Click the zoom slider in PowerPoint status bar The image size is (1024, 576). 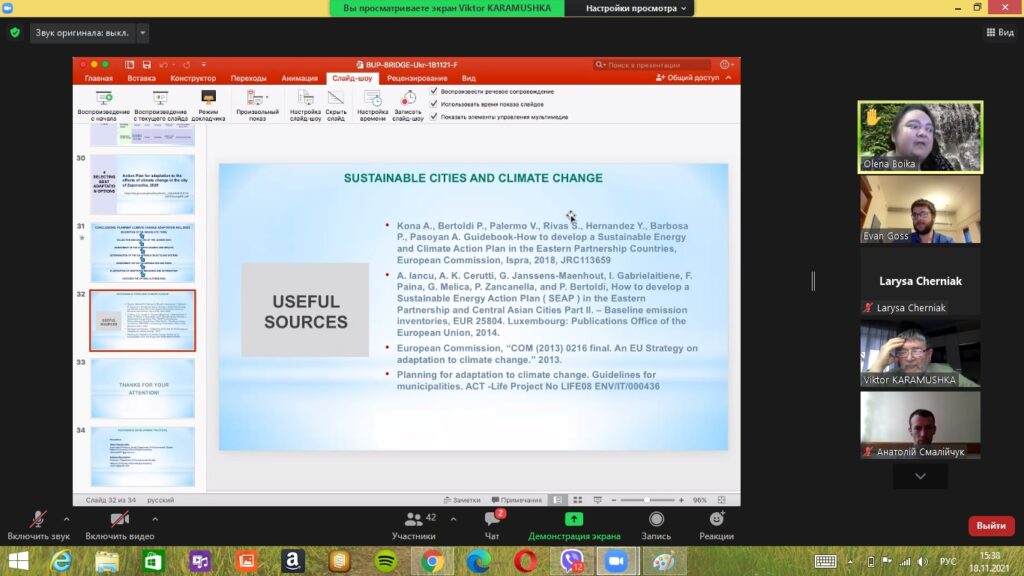[648, 500]
